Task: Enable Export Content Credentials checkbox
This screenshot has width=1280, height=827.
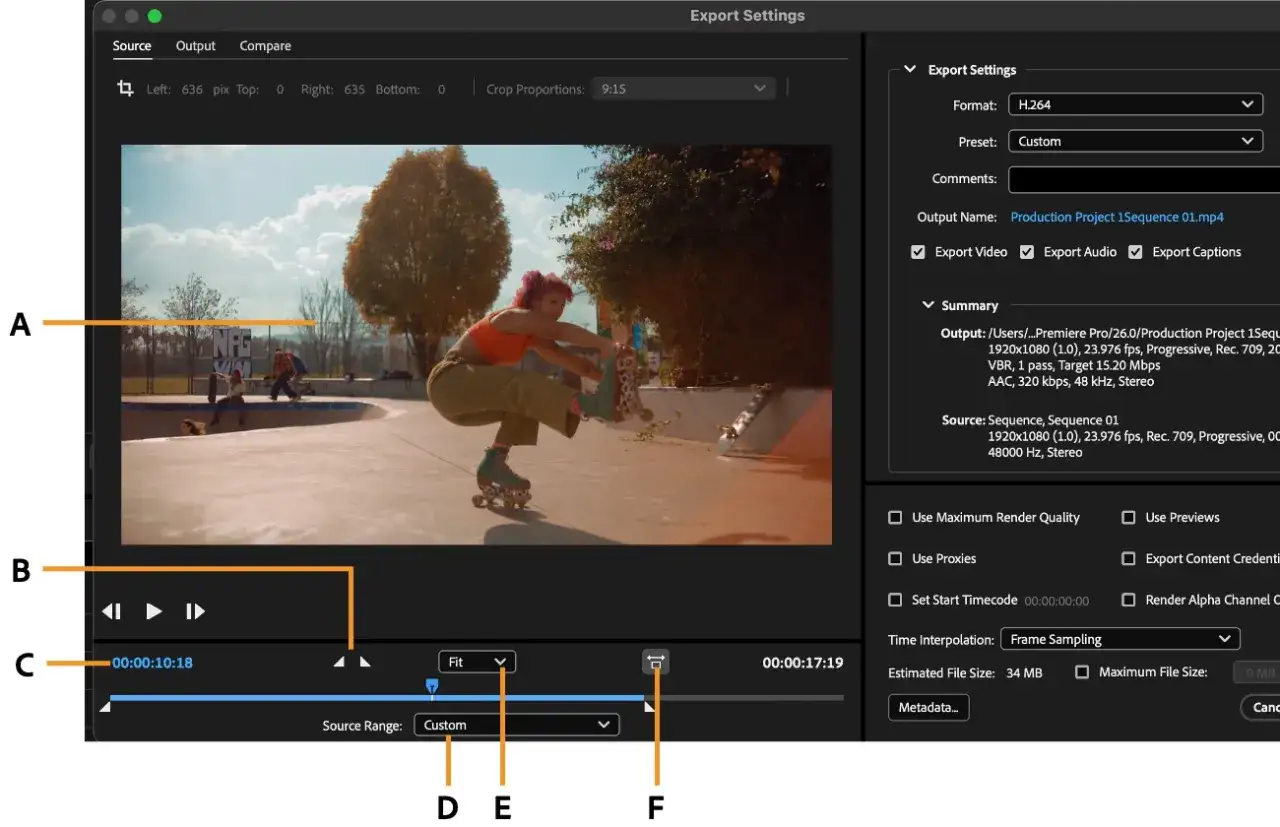Action: pos(1128,558)
